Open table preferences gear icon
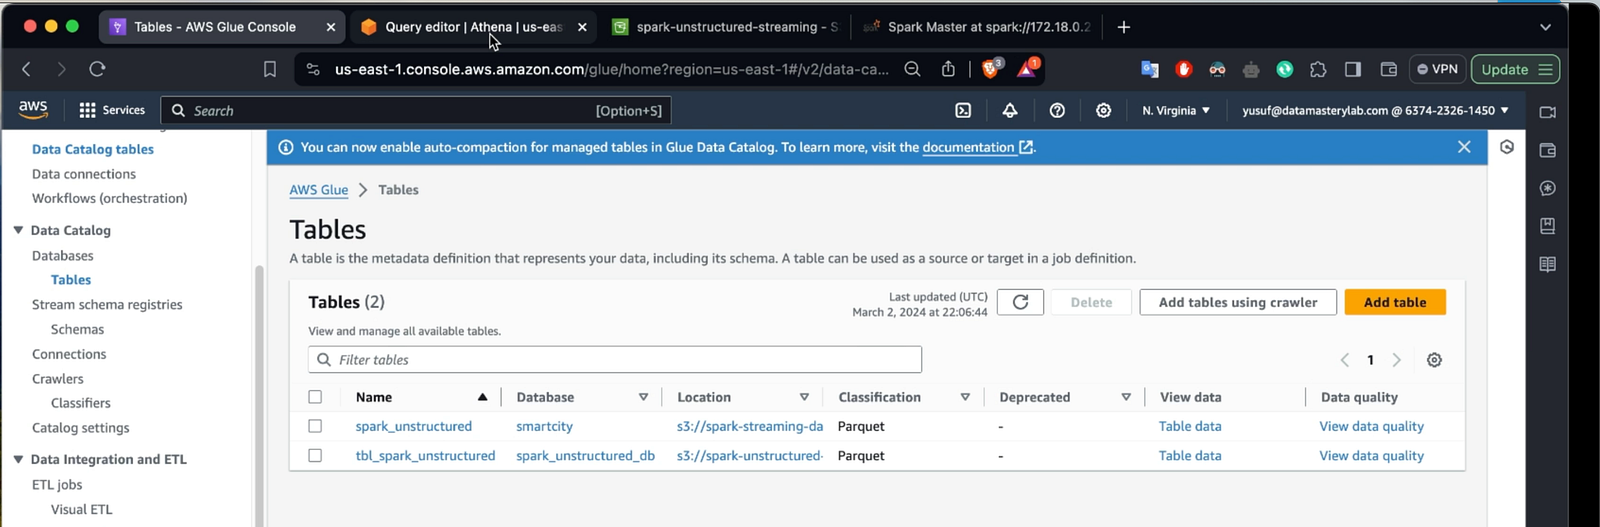The image size is (1600, 527). click(1434, 360)
